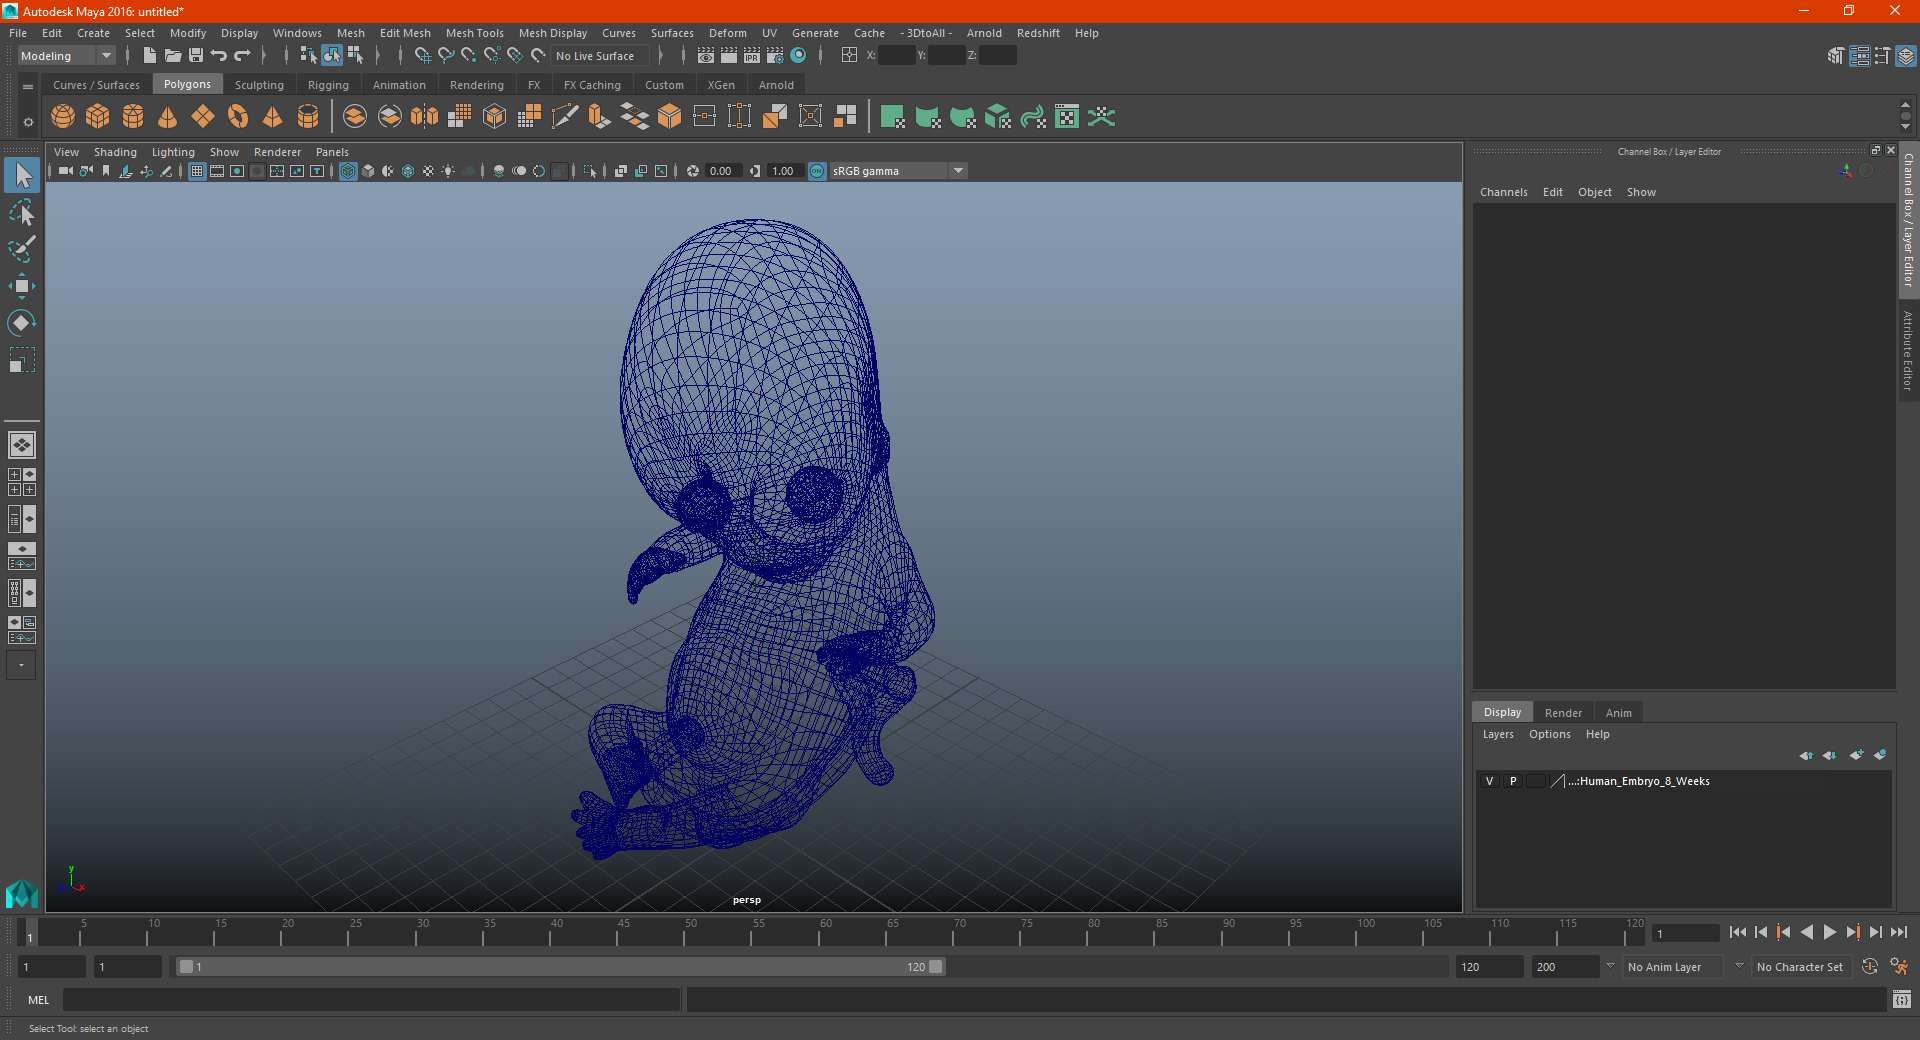Move selected layer up in list
Screen dimensions: 1920x1040
pos(1806,755)
